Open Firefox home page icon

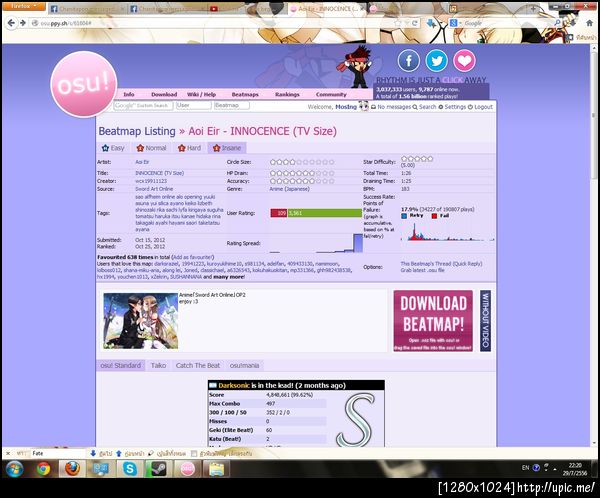pos(589,23)
